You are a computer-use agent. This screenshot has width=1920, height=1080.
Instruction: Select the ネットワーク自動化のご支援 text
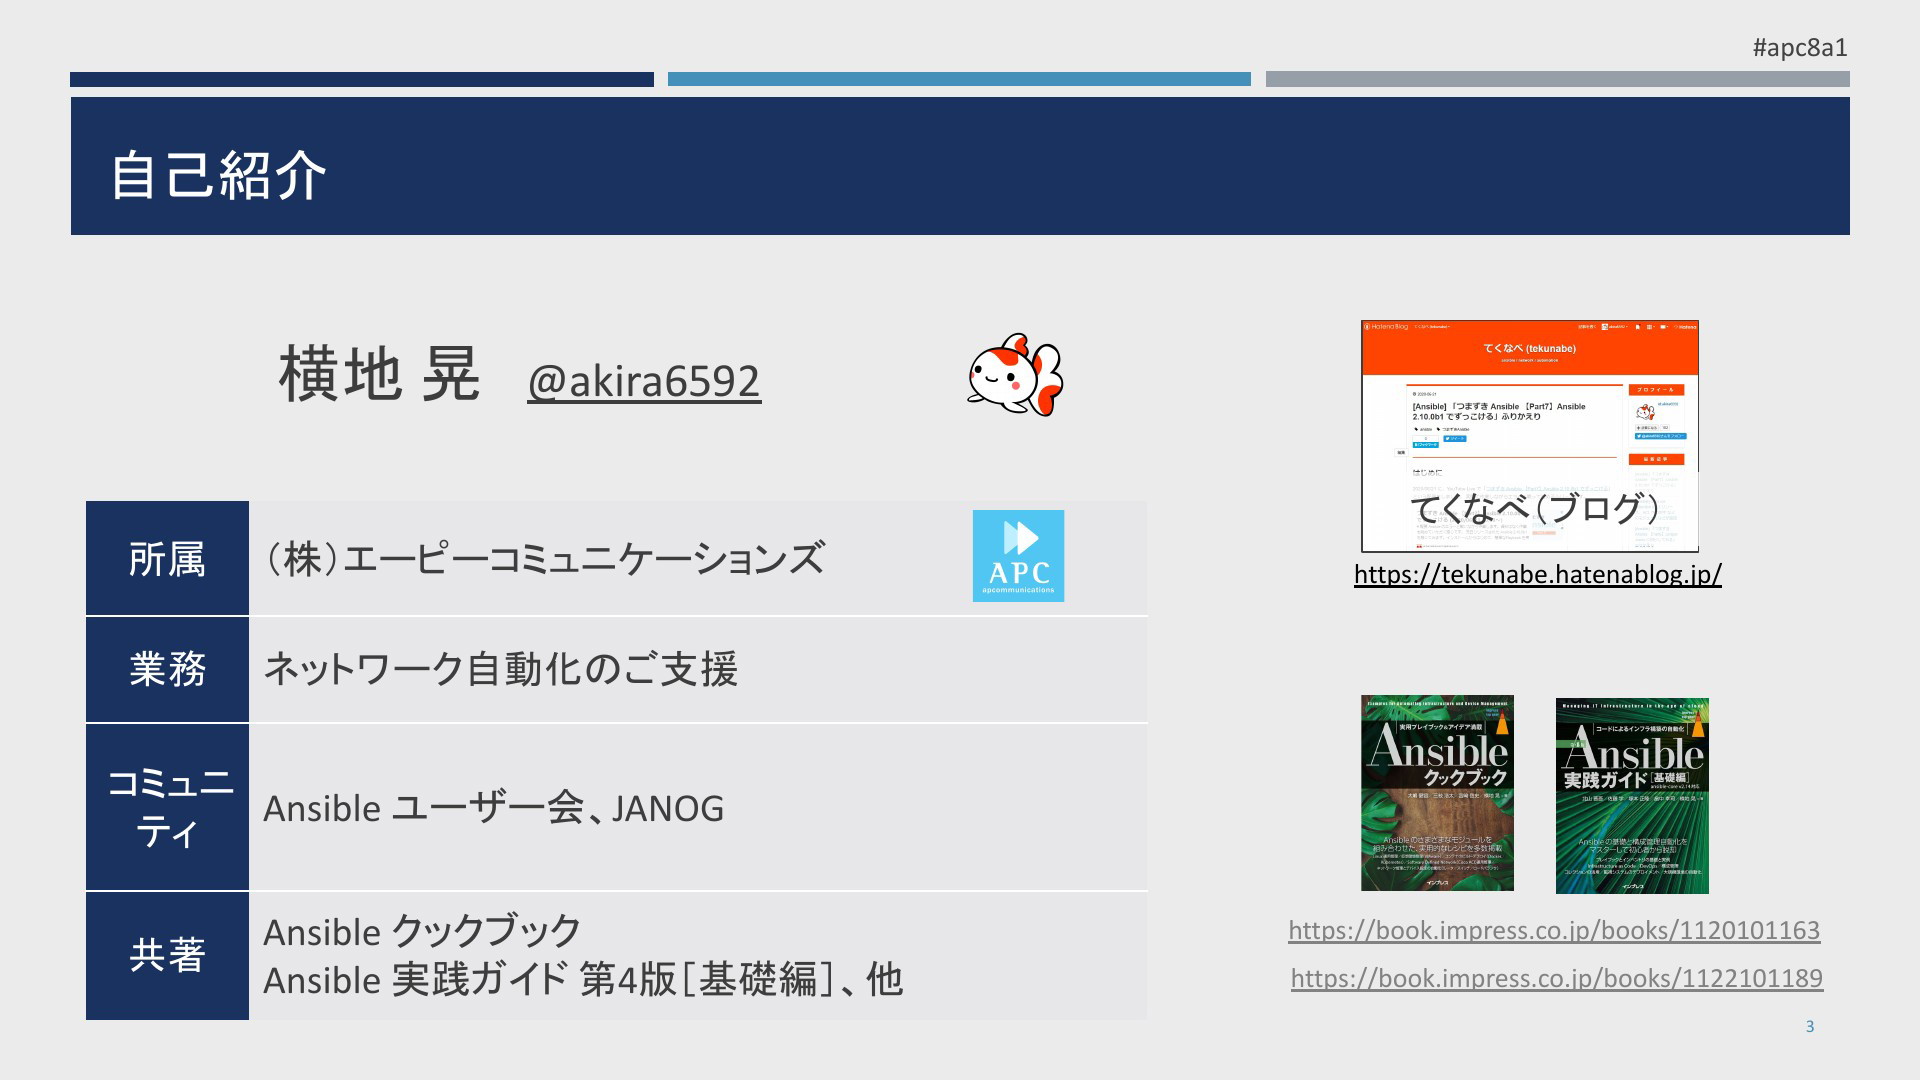point(500,669)
